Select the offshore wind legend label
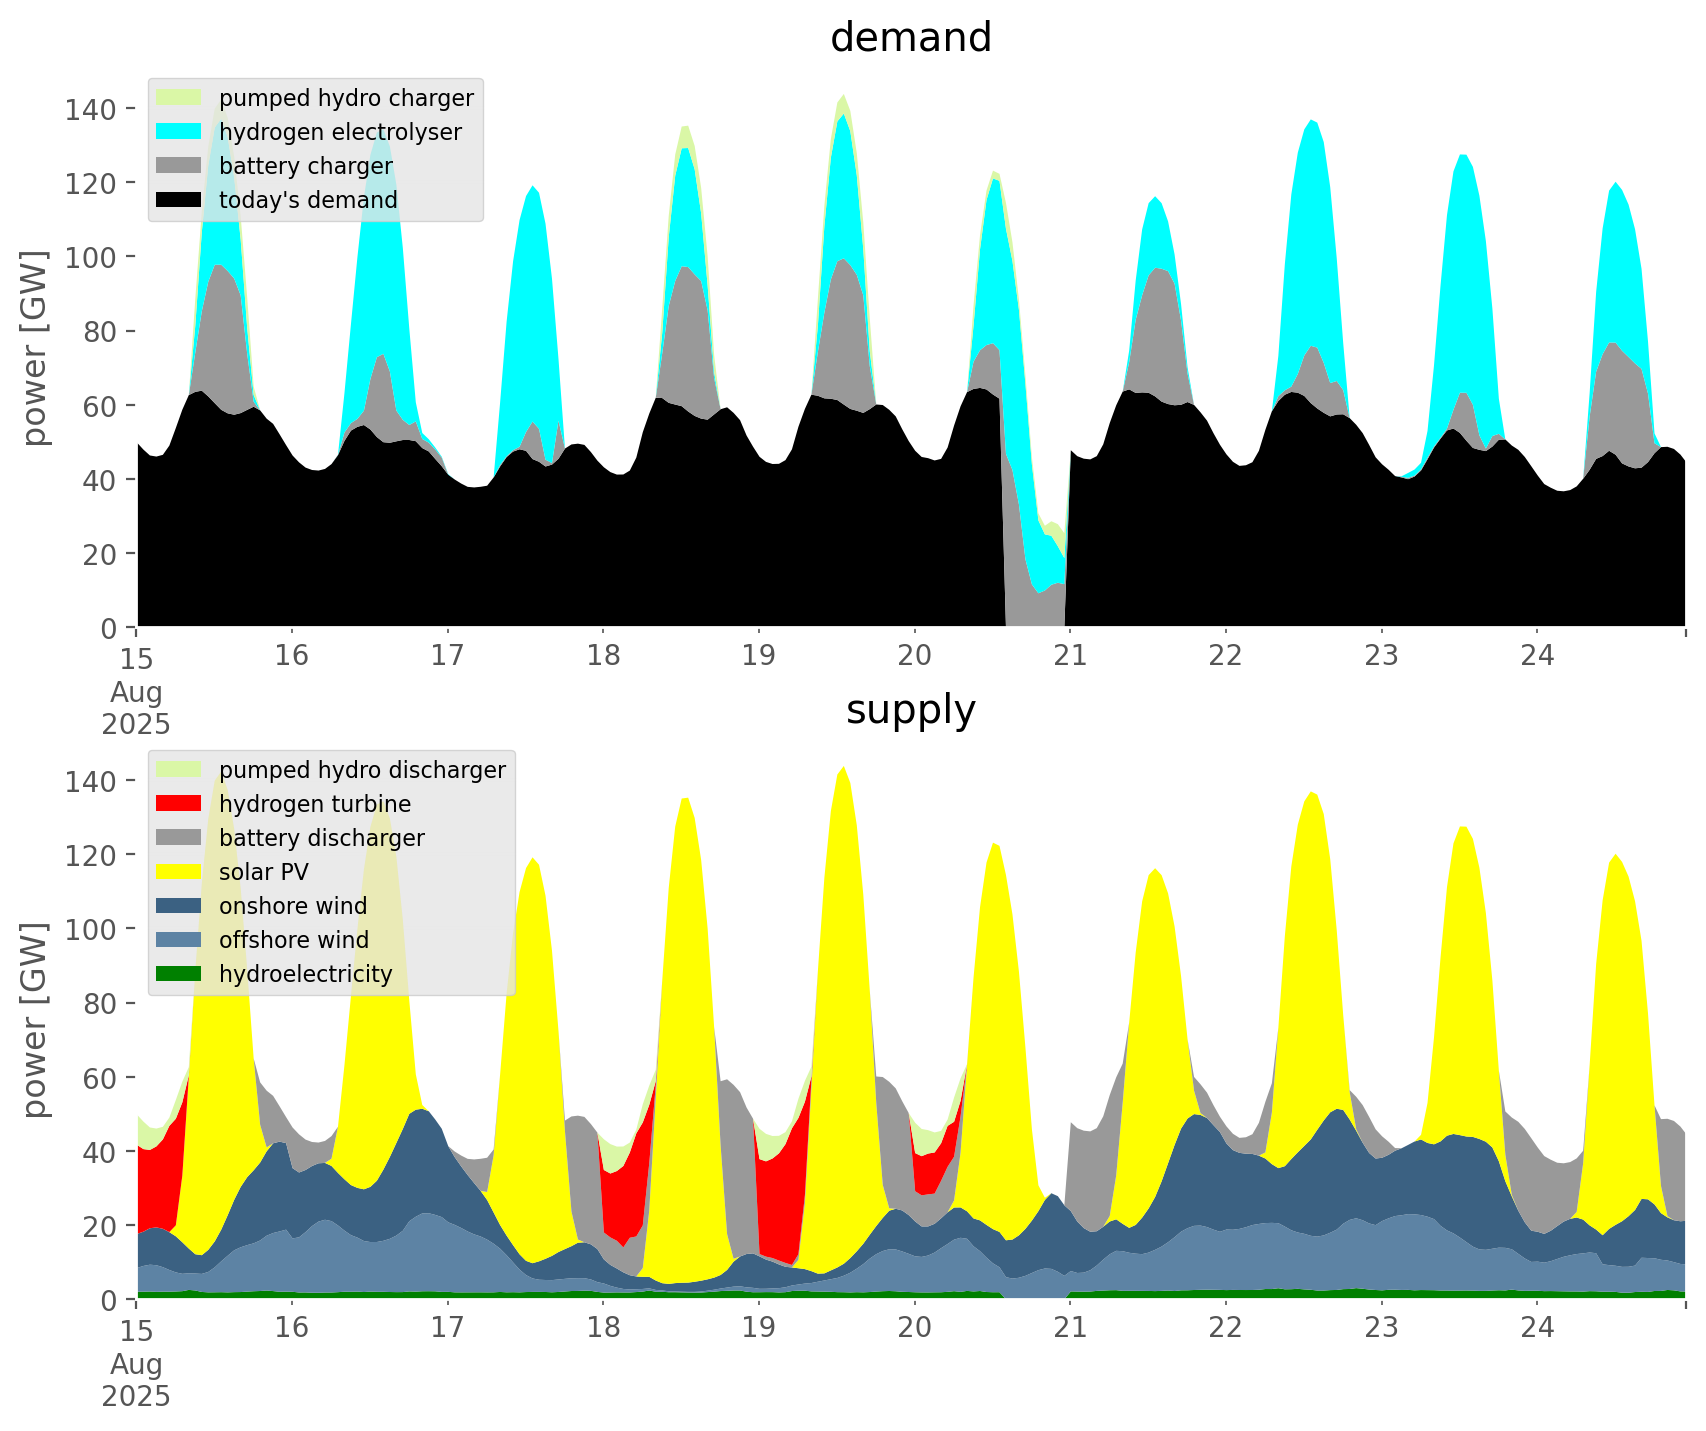Screen dimensions: 1706x1431 tap(293, 940)
